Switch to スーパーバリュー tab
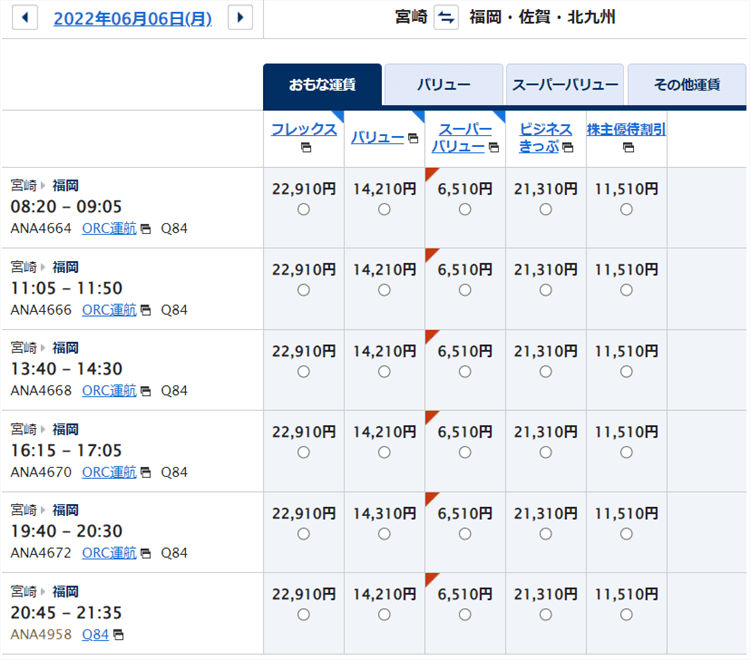Image resolution: width=750 pixels, height=660 pixels. pos(564,85)
